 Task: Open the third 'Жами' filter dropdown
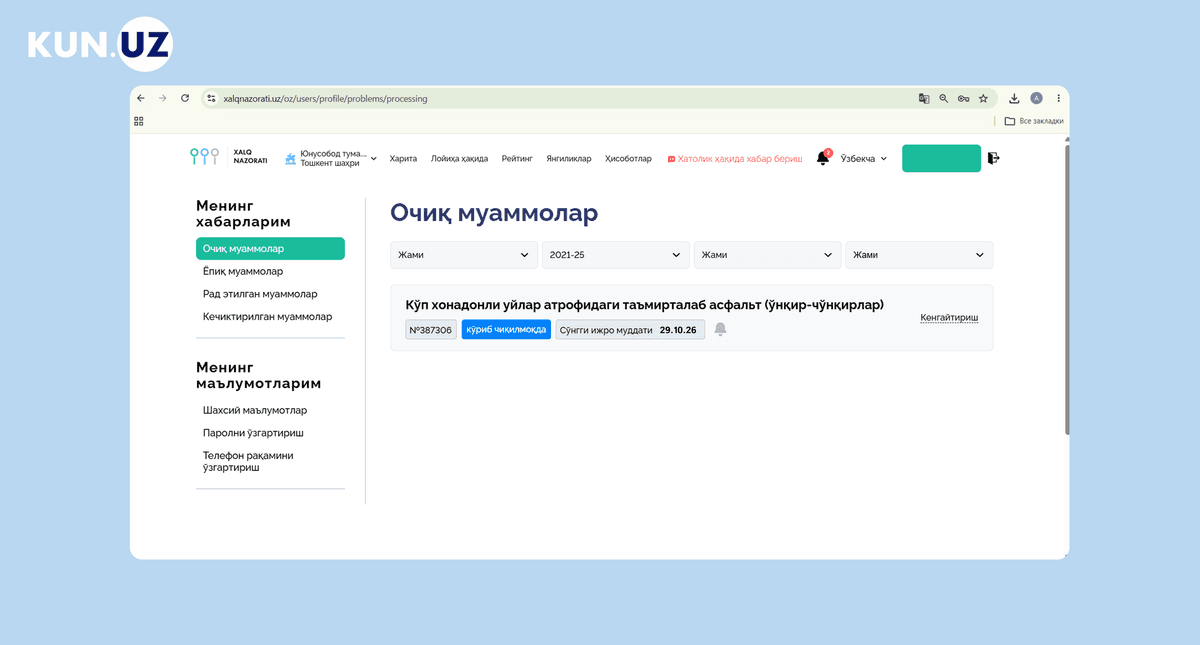pos(768,255)
